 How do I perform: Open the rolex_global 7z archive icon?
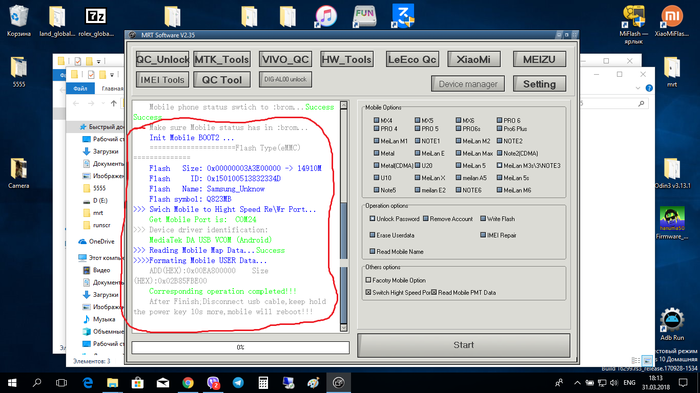96,20
